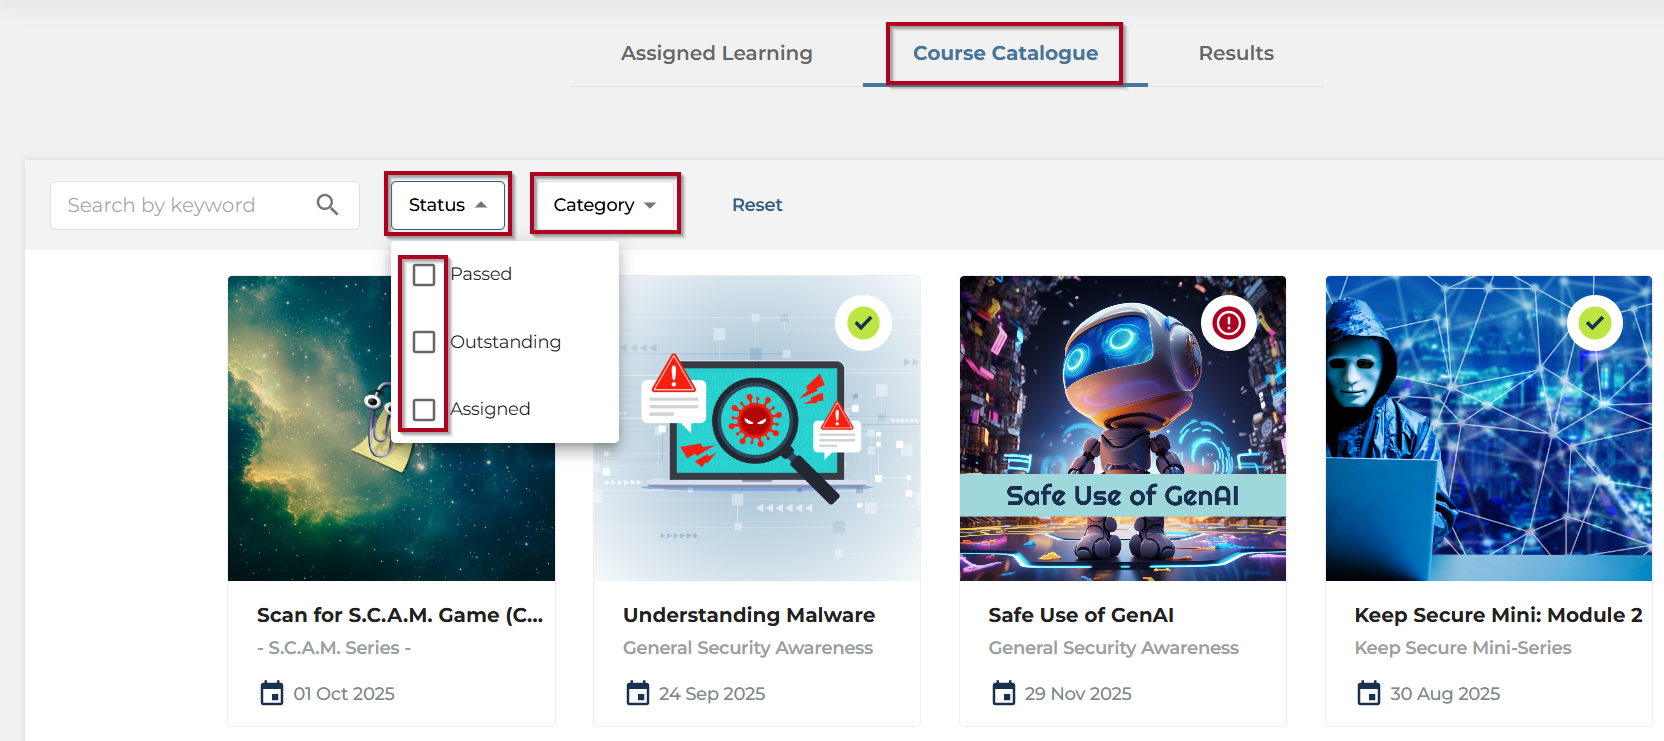Click red alert badge on Safe Use of GenAI

pyautogui.click(x=1229, y=323)
